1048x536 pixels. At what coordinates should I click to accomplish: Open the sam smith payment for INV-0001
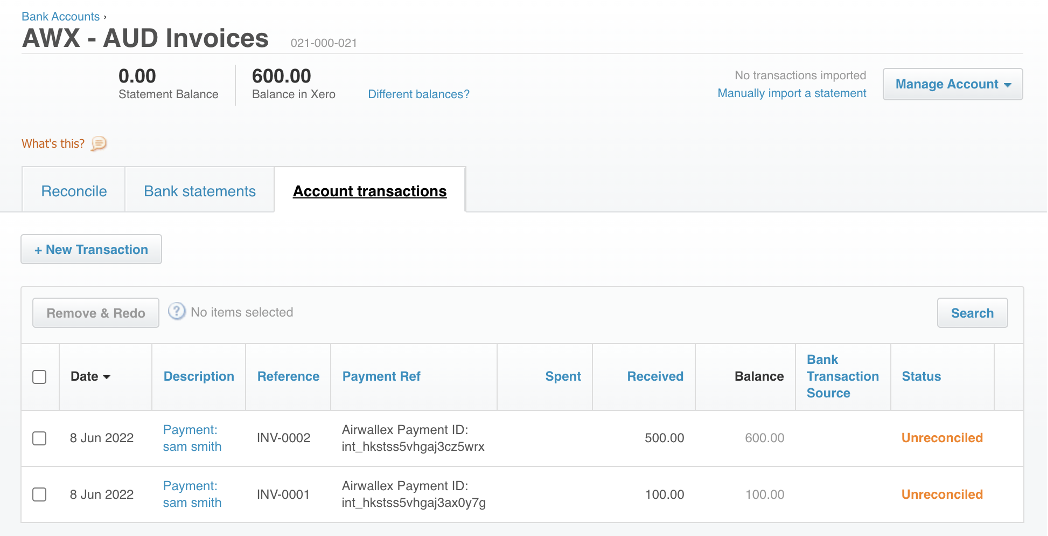point(191,494)
